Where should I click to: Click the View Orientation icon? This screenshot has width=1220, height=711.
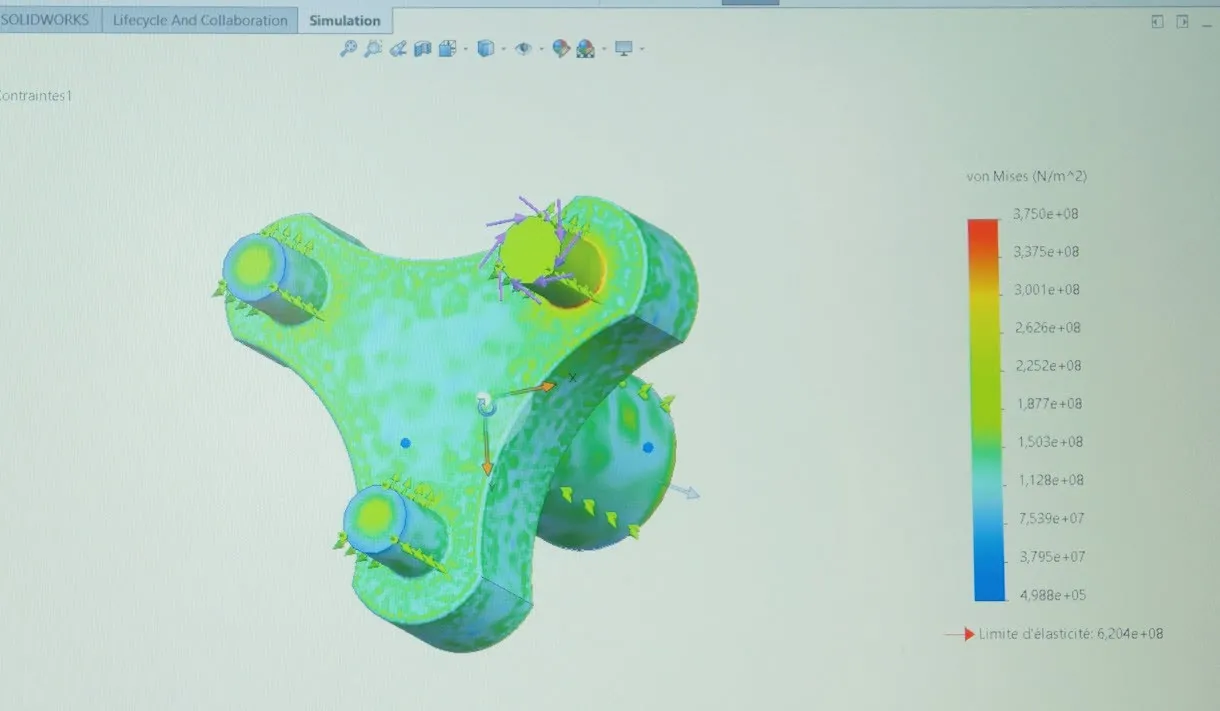pos(446,48)
